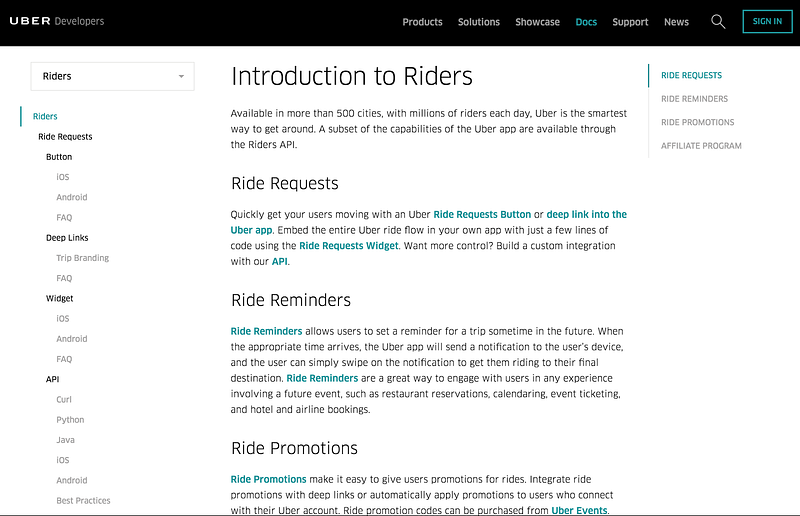
Task: Select the Docs navigation item
Action: click(x=586, y=22)
